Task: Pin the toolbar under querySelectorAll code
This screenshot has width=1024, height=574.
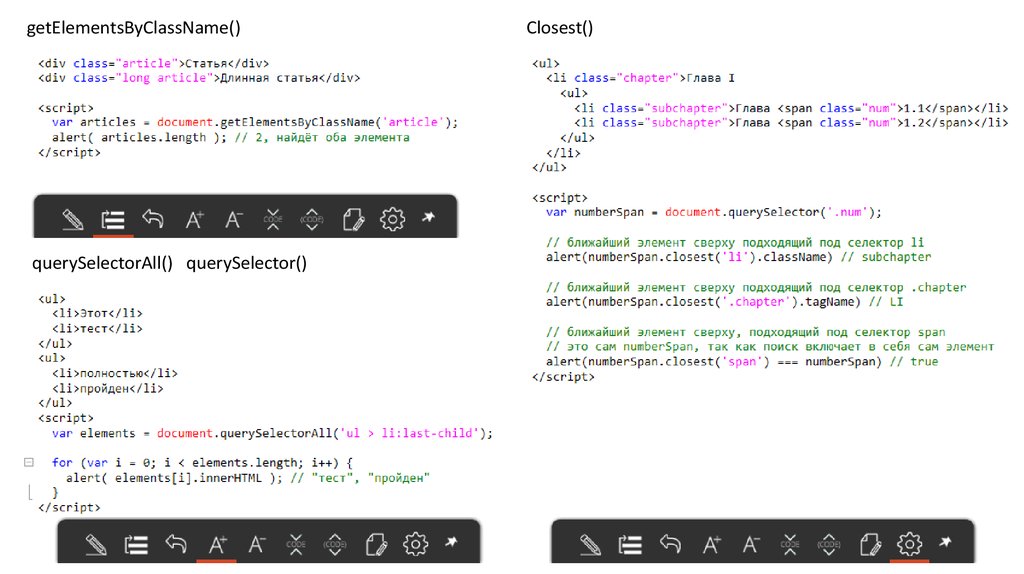Action: [x=452, y=542]
